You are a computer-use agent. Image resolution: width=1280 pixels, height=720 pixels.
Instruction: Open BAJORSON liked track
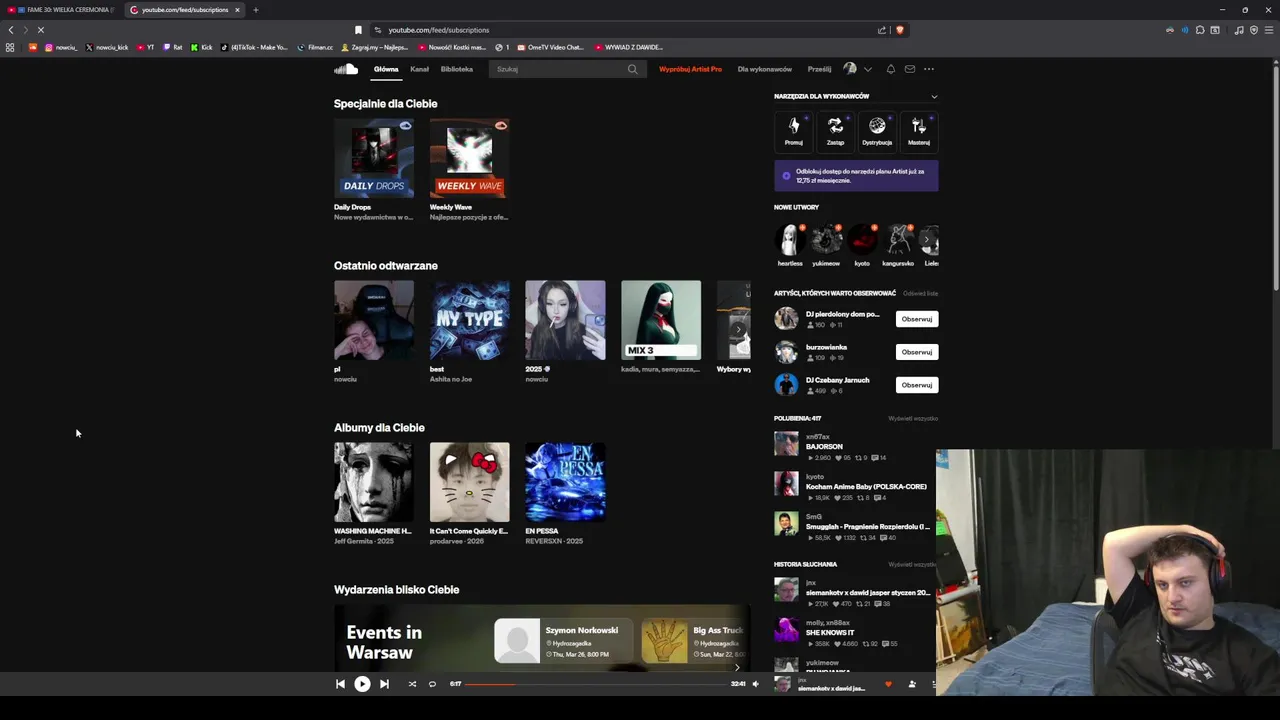pos(824,447)
